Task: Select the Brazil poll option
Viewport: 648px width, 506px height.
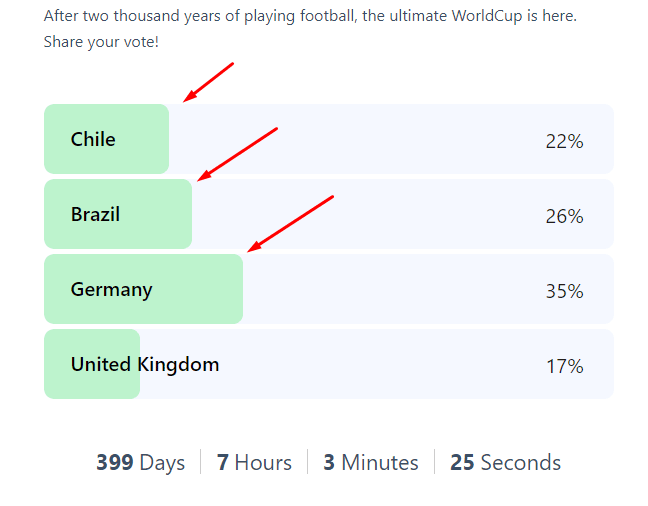Action: 329,214
